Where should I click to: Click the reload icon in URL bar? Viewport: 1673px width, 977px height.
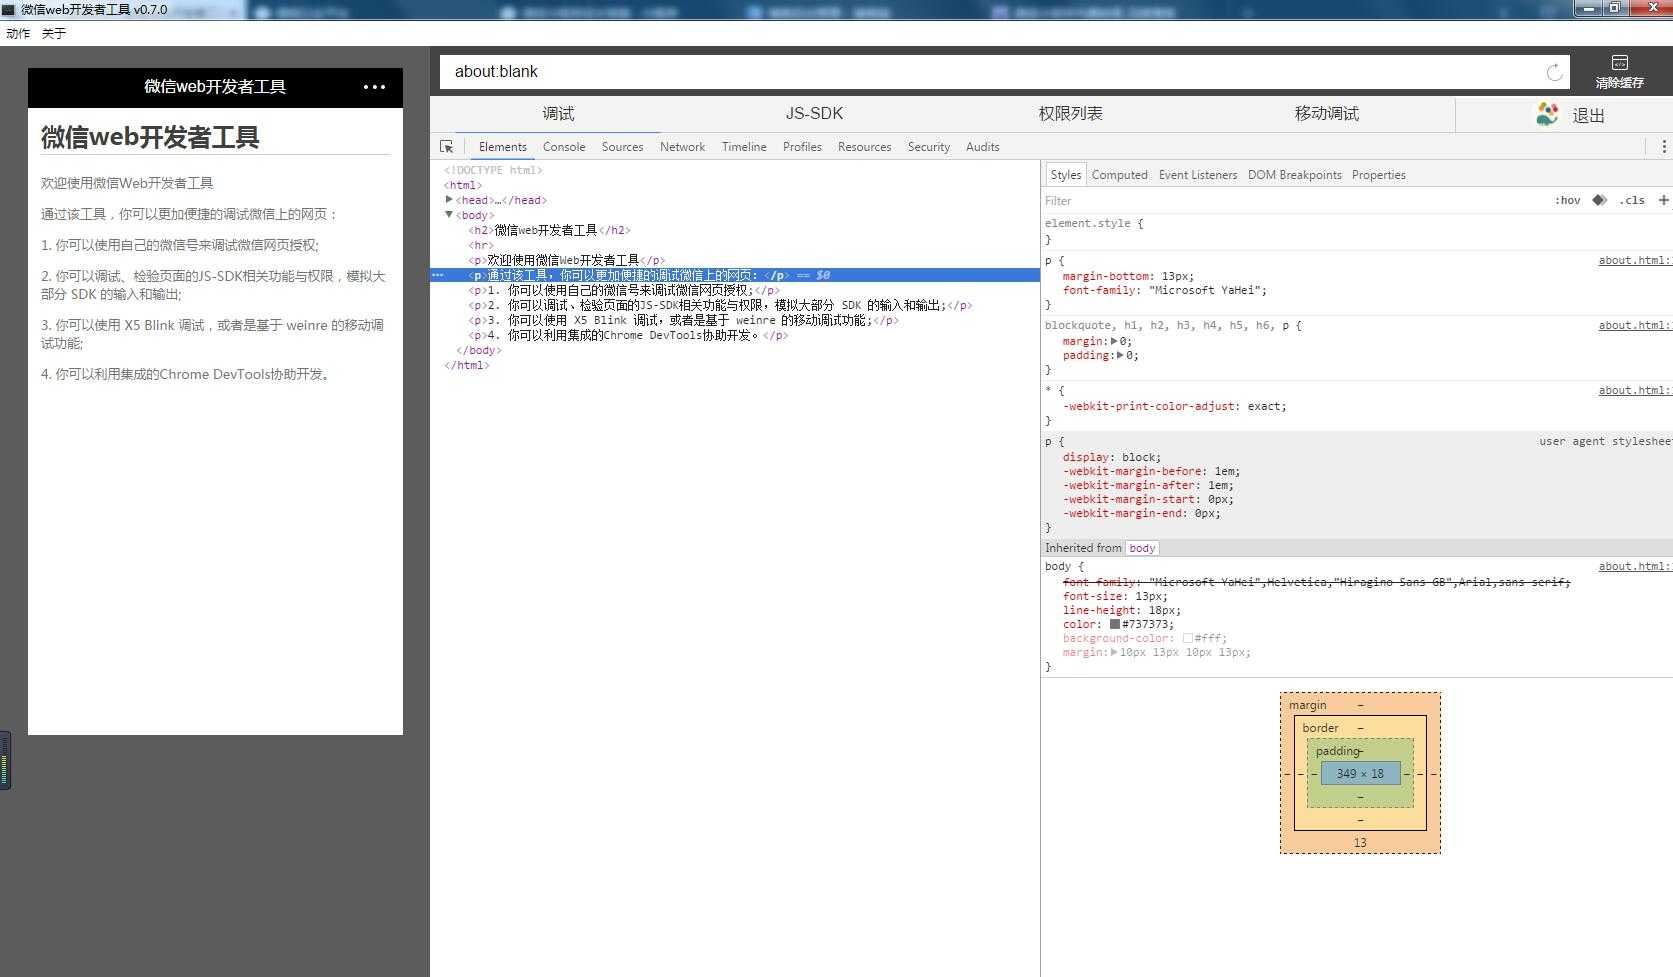[x=1554, y=72]
